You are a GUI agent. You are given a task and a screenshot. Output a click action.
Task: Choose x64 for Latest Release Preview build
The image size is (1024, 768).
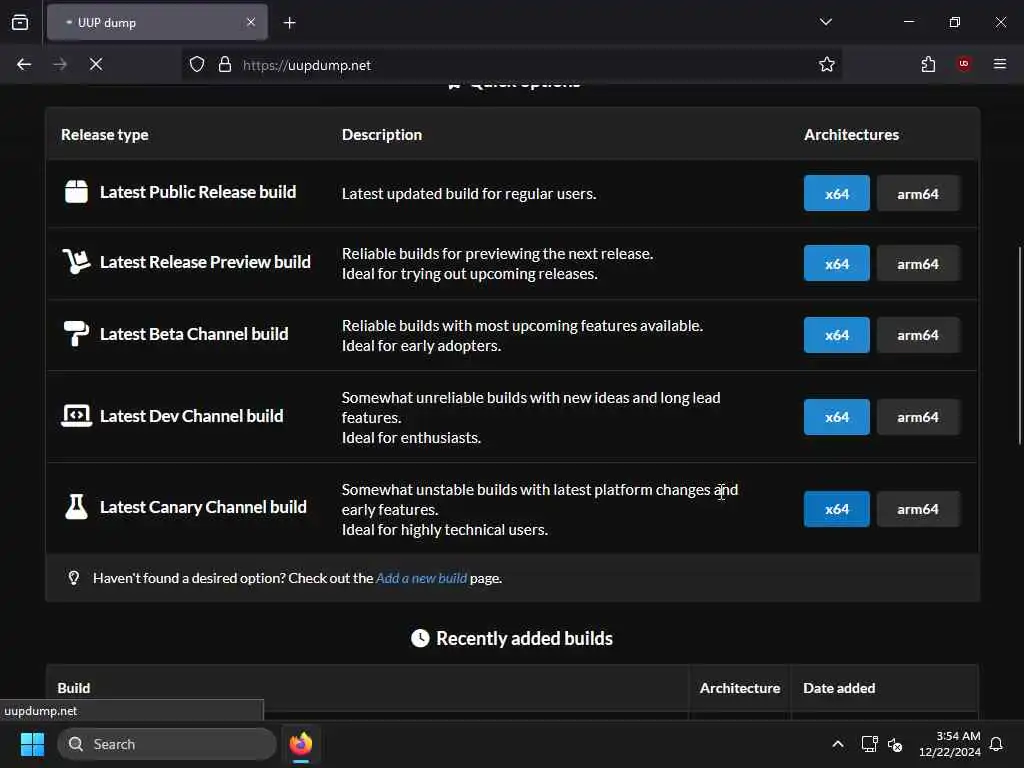click(x=837, y=263)
